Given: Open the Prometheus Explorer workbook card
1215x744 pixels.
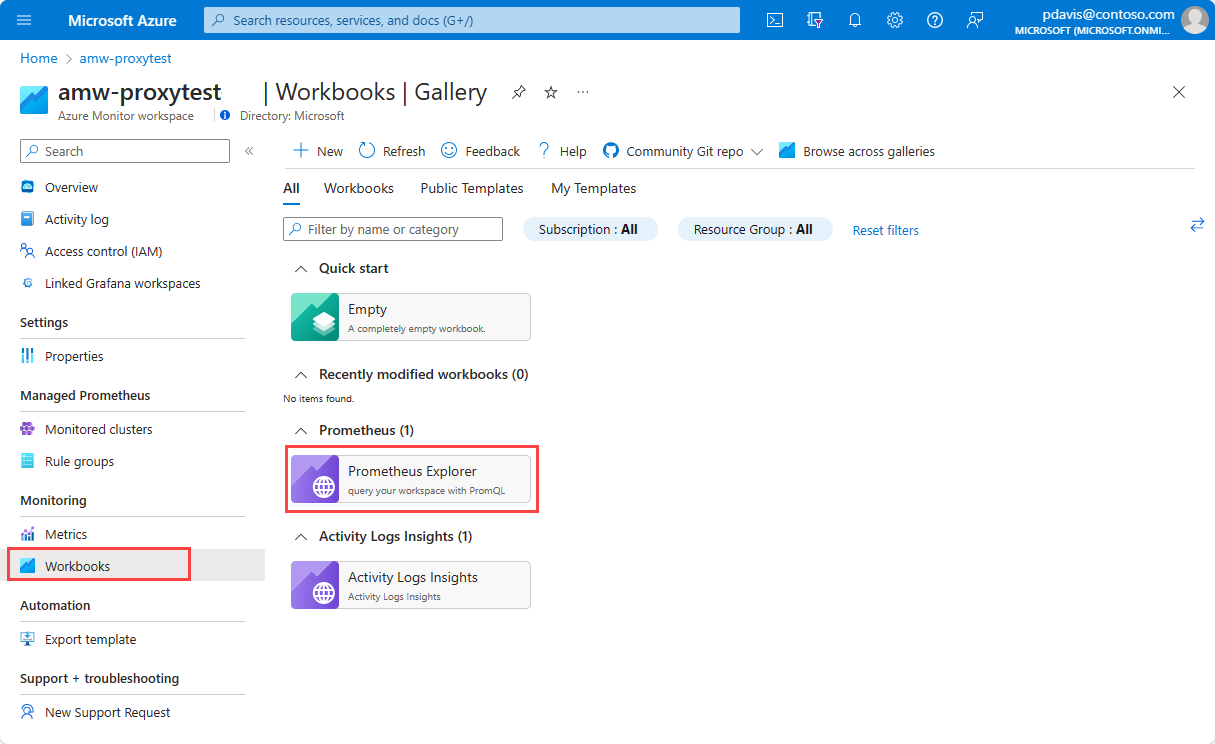Looking at the screenshot, I should coord(411,479).
